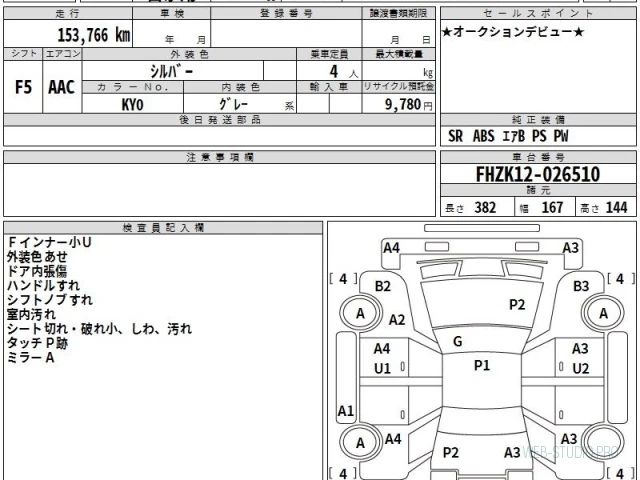Image resolution: width=640 pixels, height=480 pixels.
Task: Select inspector note ミラーA
Action: [x=31, y=358]
